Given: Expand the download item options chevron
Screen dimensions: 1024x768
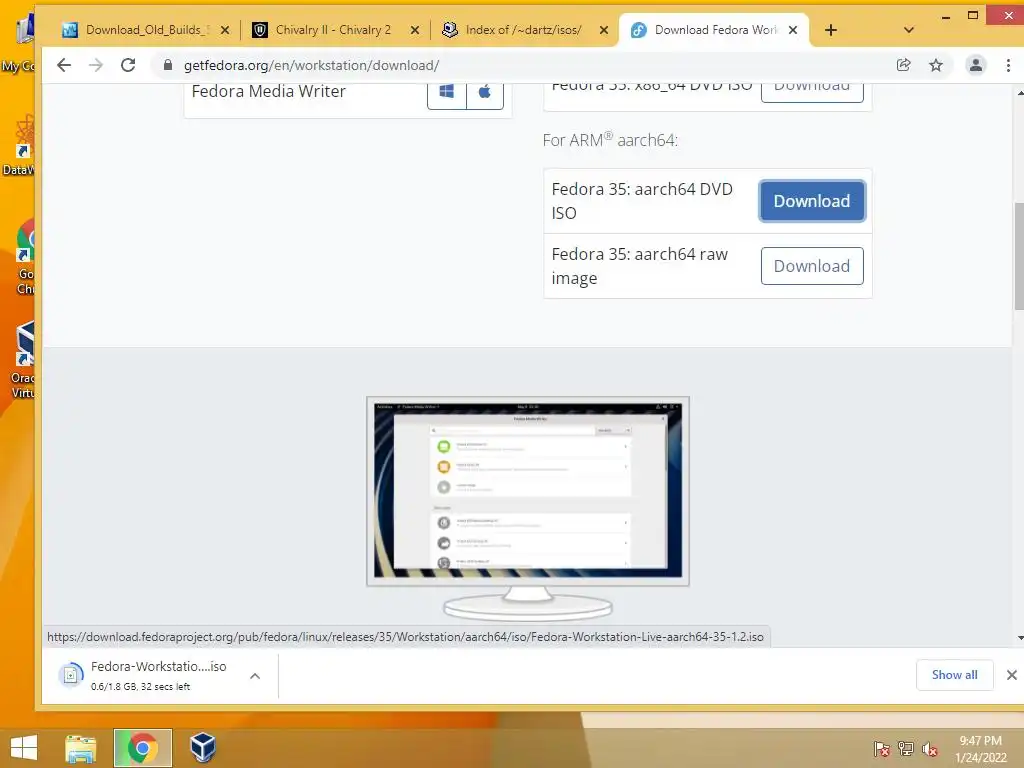Looking at the screenshot, I should (255, 676).
